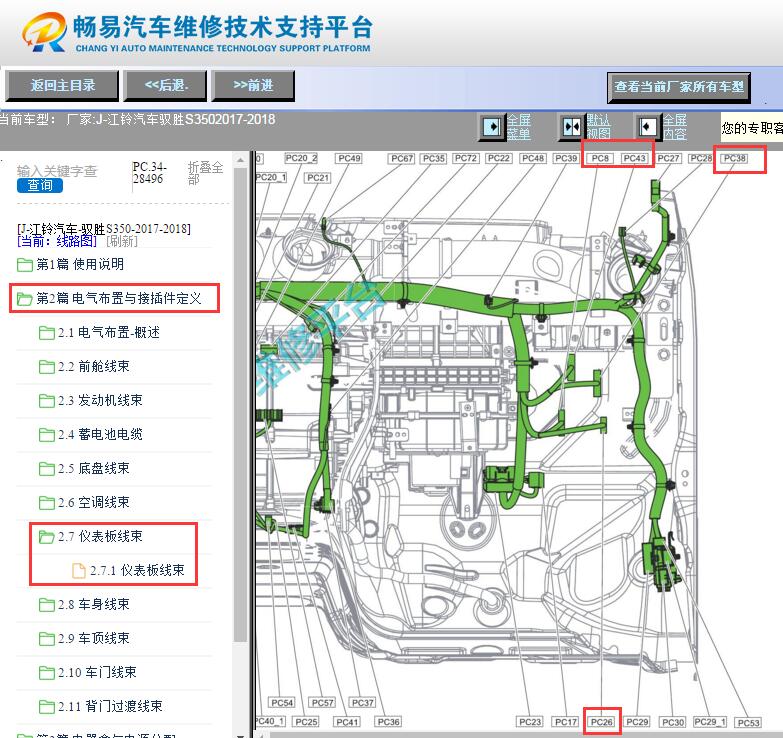Expand 第1篇 使用说明 folder icon
783x738 pixels.
click(24, 265)
